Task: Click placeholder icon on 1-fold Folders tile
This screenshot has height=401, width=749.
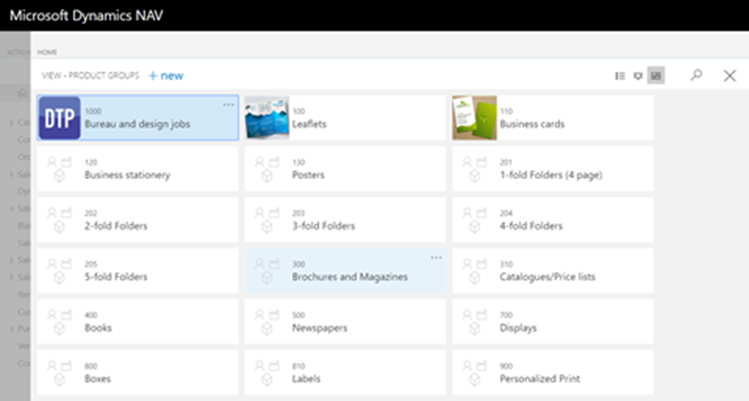Action: pyautogui.click(x=475, y=169)
